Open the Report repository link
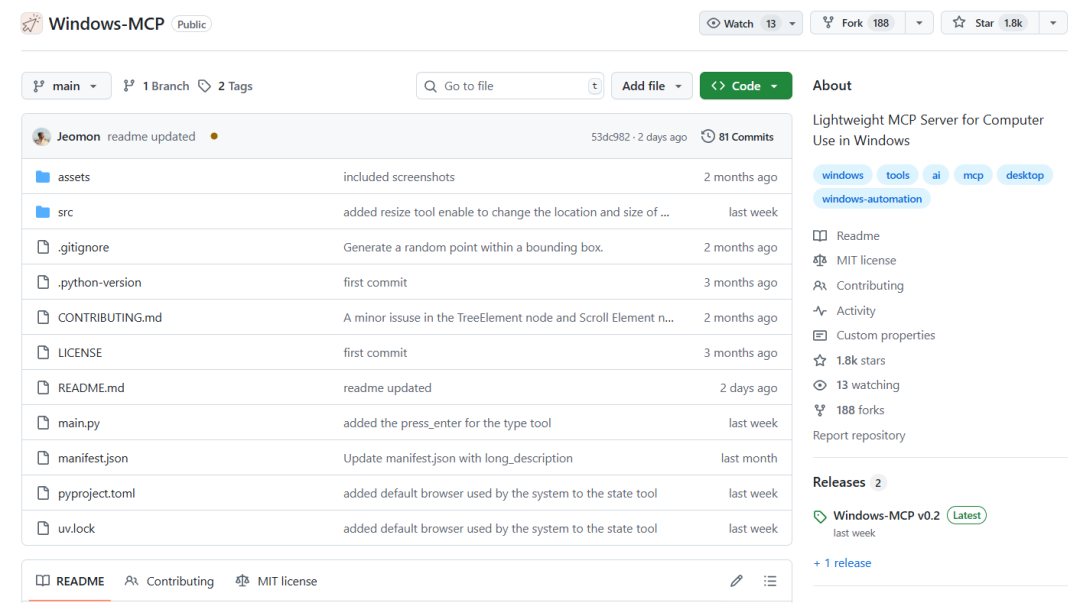1080x603 pixels. 859,435
